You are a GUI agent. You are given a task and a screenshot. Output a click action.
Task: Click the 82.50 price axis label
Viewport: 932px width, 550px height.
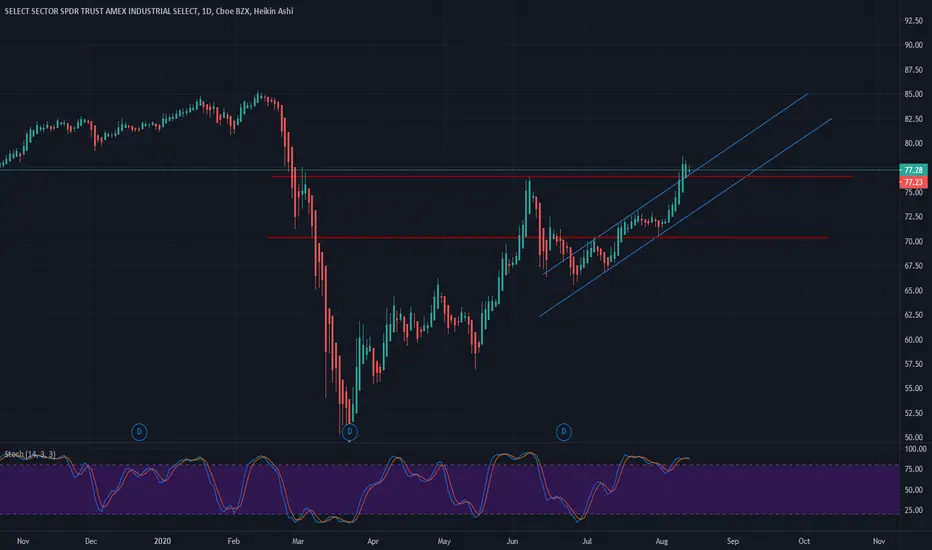tap(913, 119)
